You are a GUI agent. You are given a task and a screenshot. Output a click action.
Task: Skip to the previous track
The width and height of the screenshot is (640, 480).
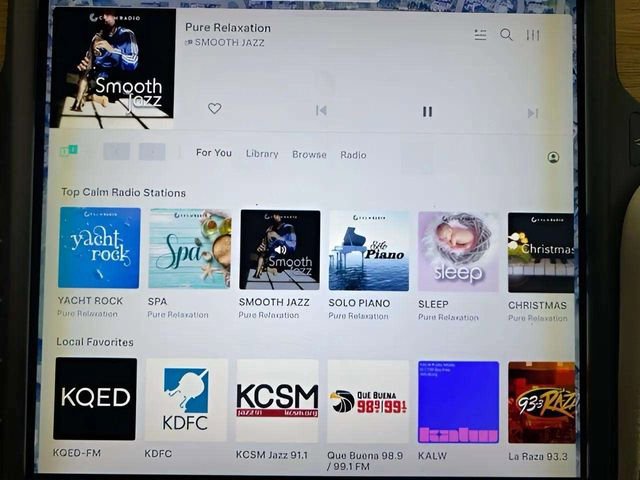point(321,111)
